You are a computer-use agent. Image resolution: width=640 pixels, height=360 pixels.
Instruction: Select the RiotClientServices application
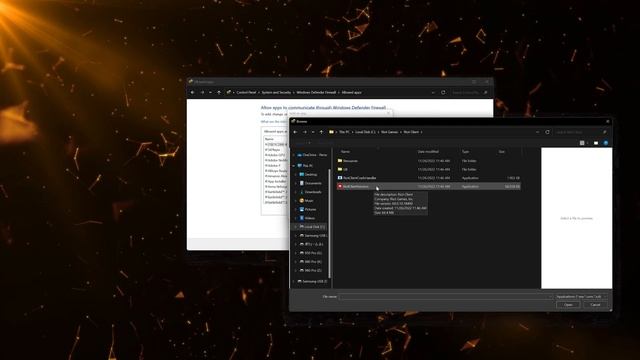pyautogui.click(x=429, y=187)
